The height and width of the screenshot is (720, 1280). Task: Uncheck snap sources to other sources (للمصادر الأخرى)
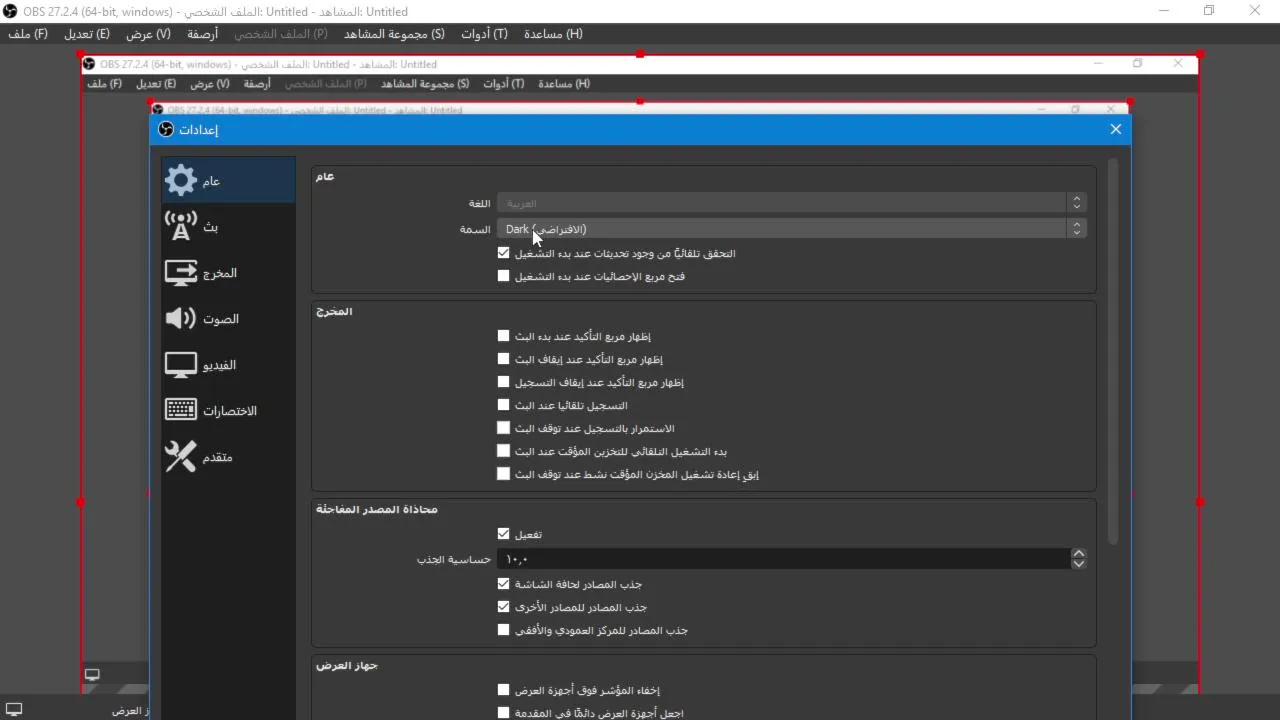504,607
